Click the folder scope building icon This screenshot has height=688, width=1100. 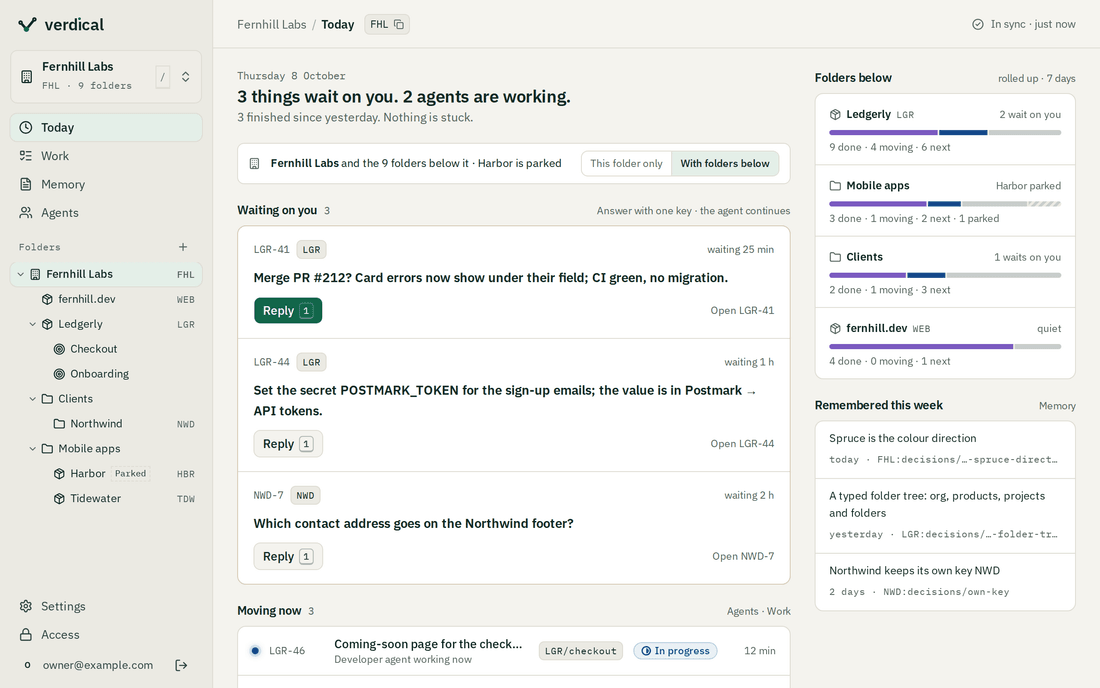click(254, 163)
